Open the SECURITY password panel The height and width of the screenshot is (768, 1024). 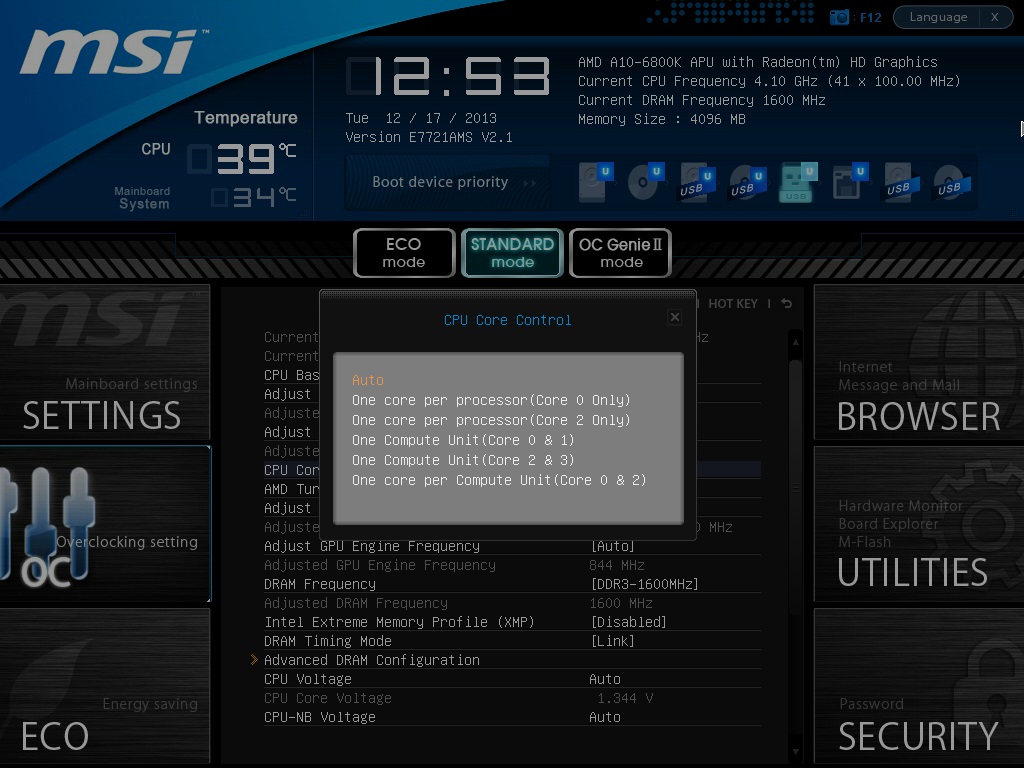click(919, 686)
